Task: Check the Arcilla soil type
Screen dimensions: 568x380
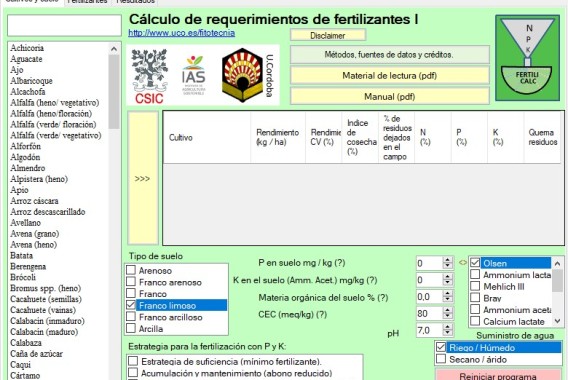Action: coord(131,328)
